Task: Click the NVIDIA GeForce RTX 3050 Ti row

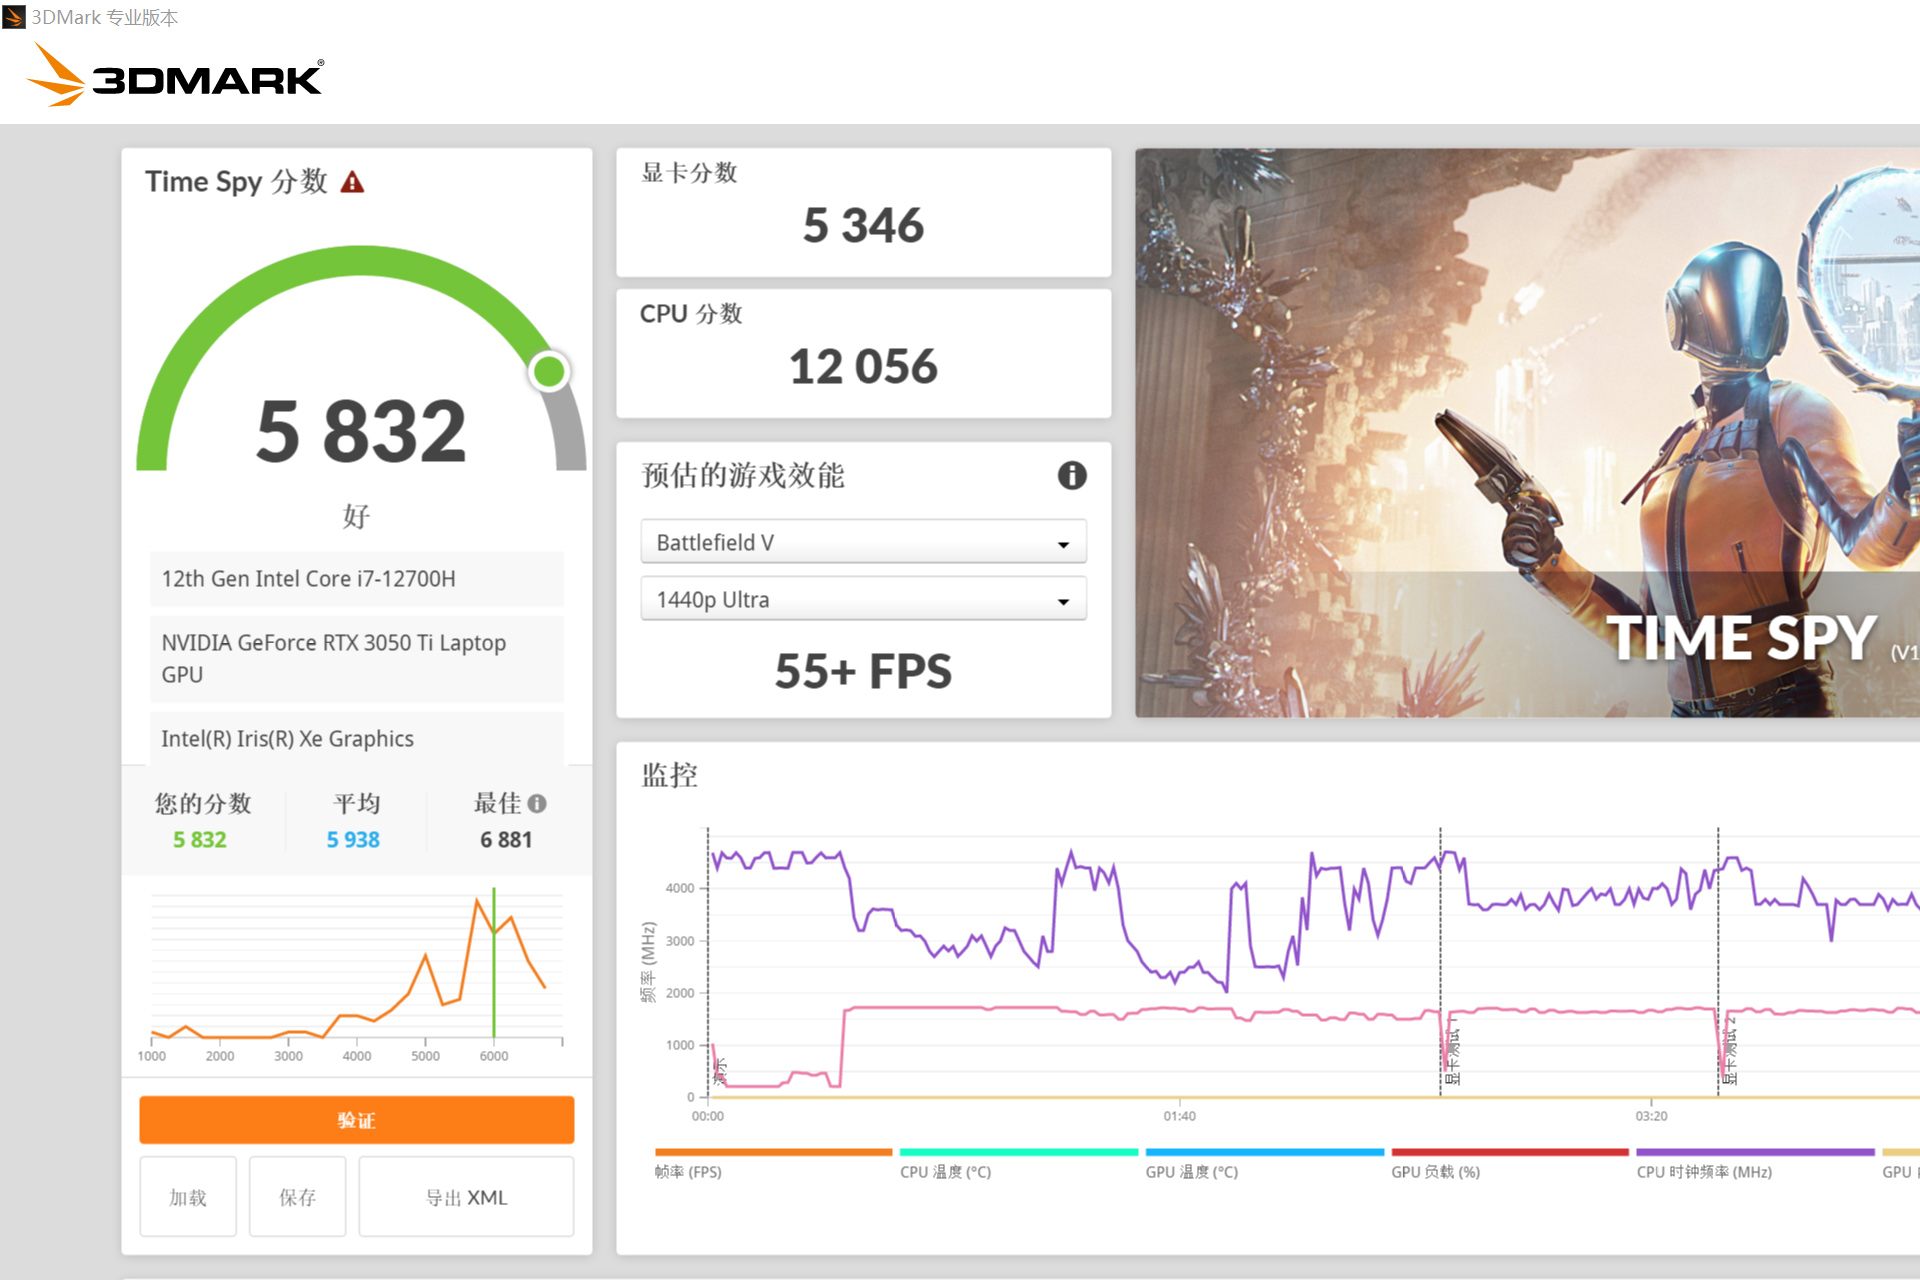Action: 357,658
